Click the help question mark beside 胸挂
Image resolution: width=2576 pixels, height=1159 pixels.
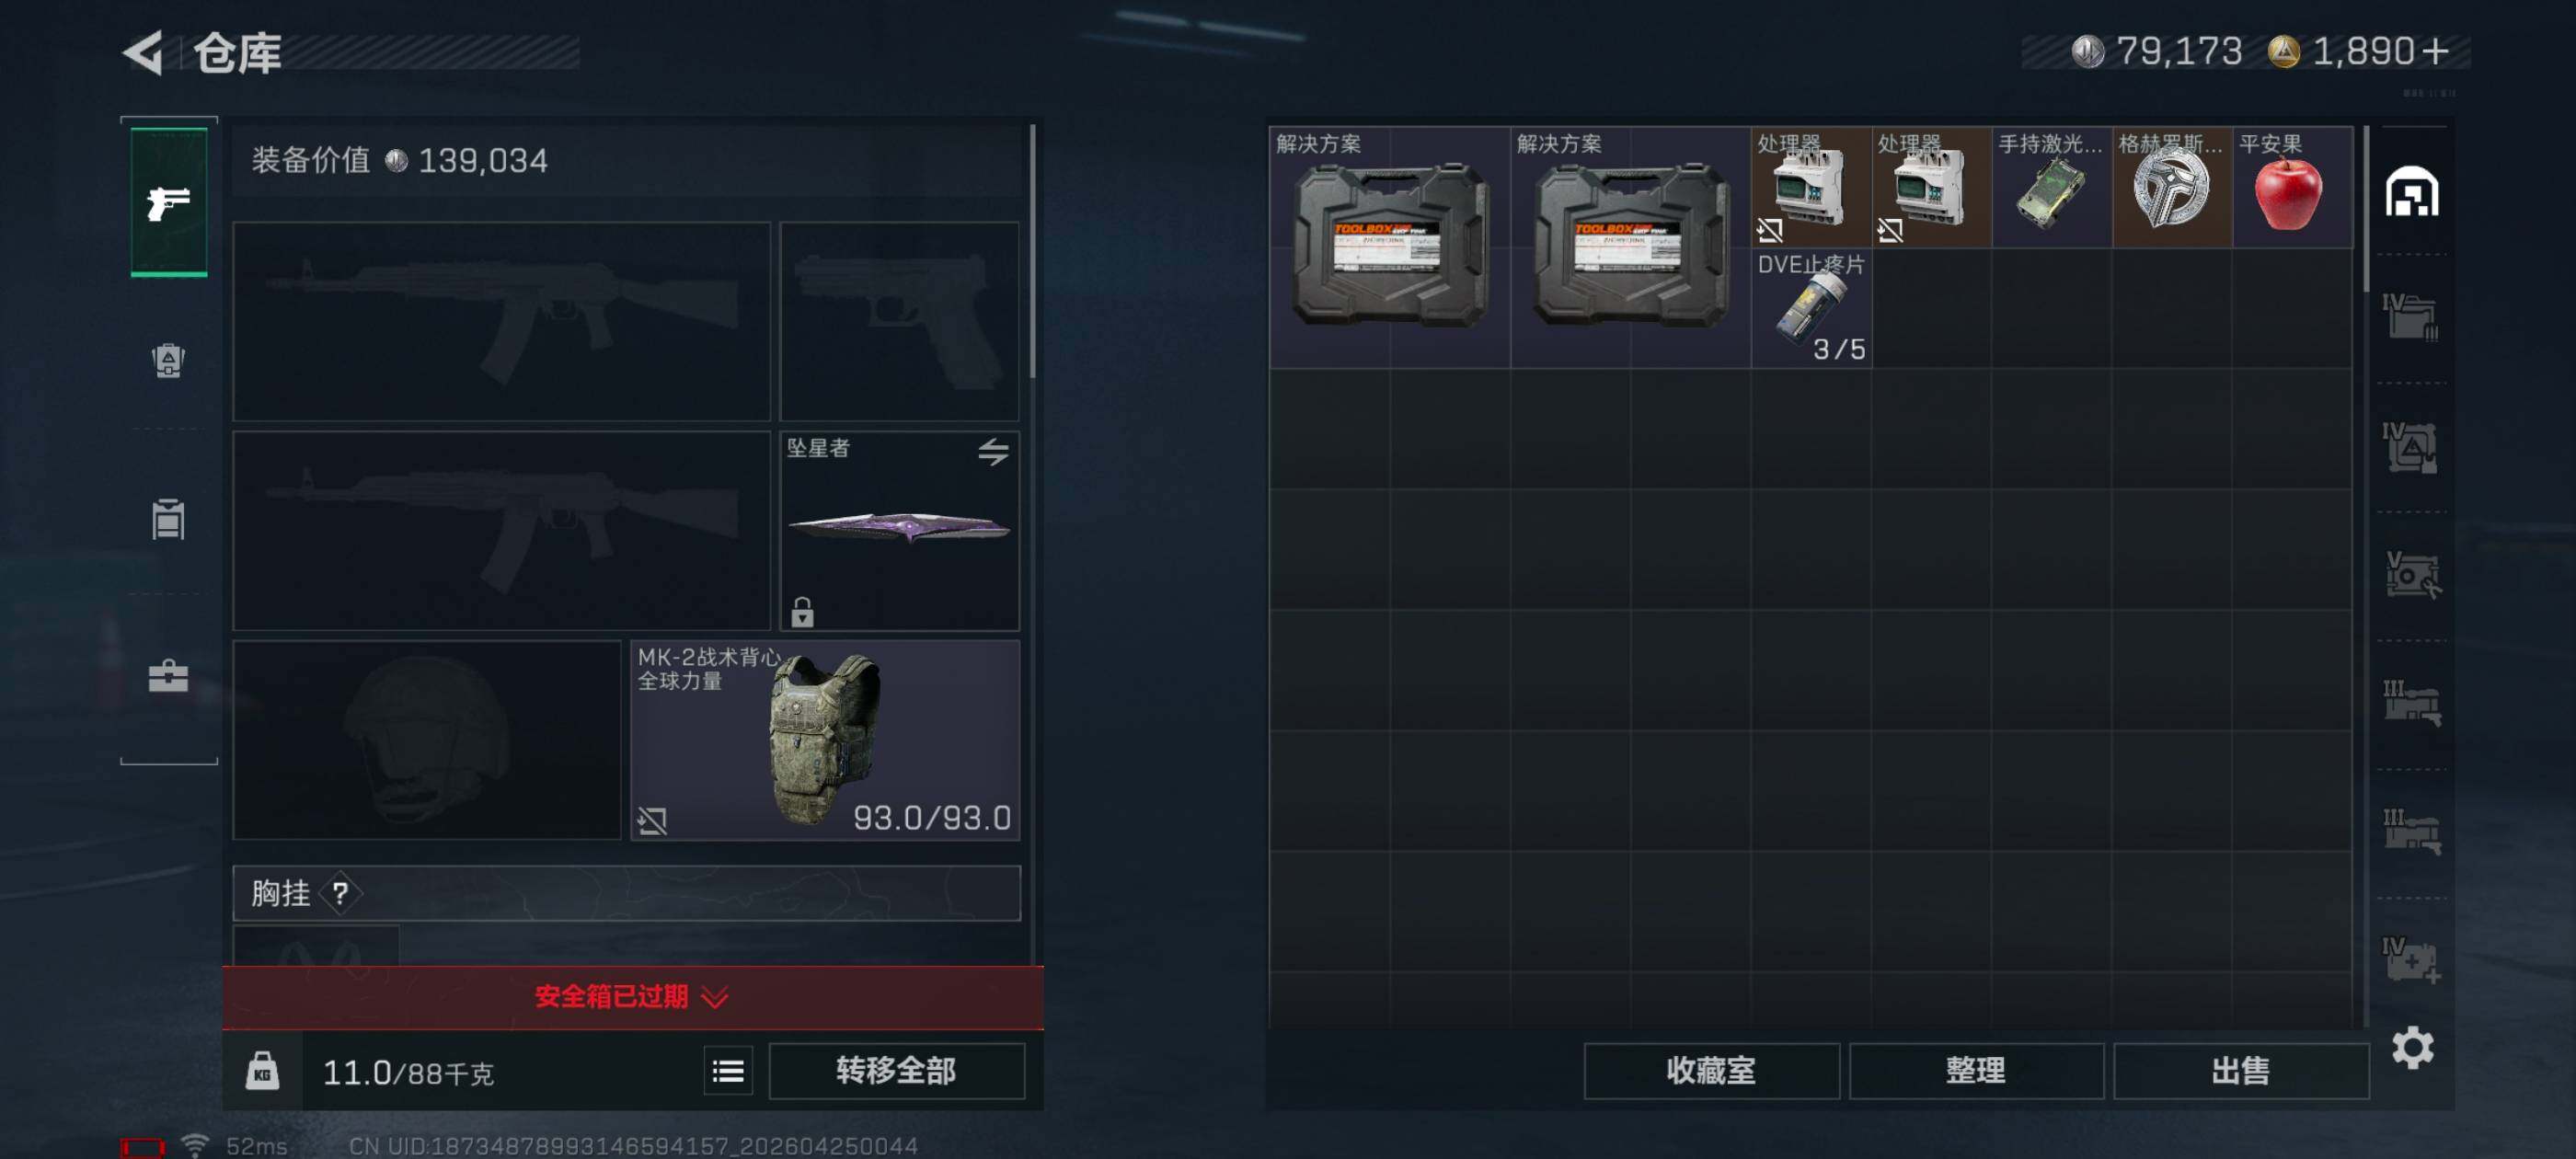pos(340,893)
